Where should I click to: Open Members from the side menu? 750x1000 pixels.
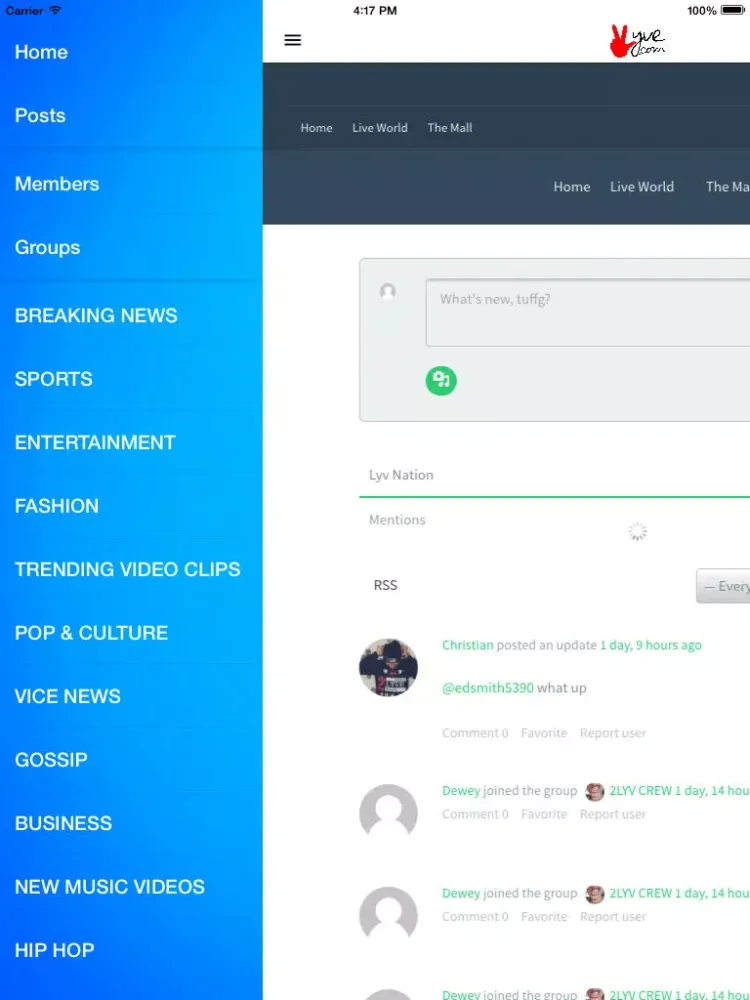(x=57, y=184)
